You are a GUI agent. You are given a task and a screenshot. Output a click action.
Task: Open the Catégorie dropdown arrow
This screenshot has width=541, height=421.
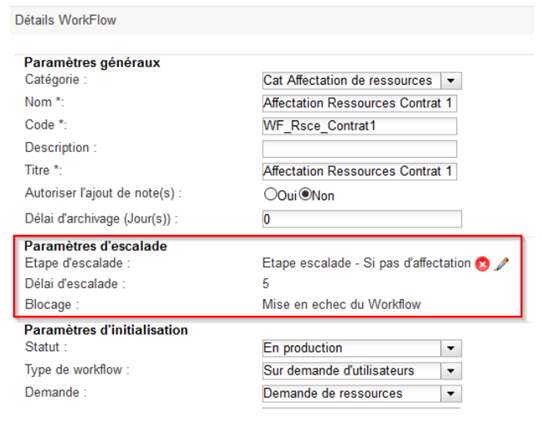(x=451, y=81)
